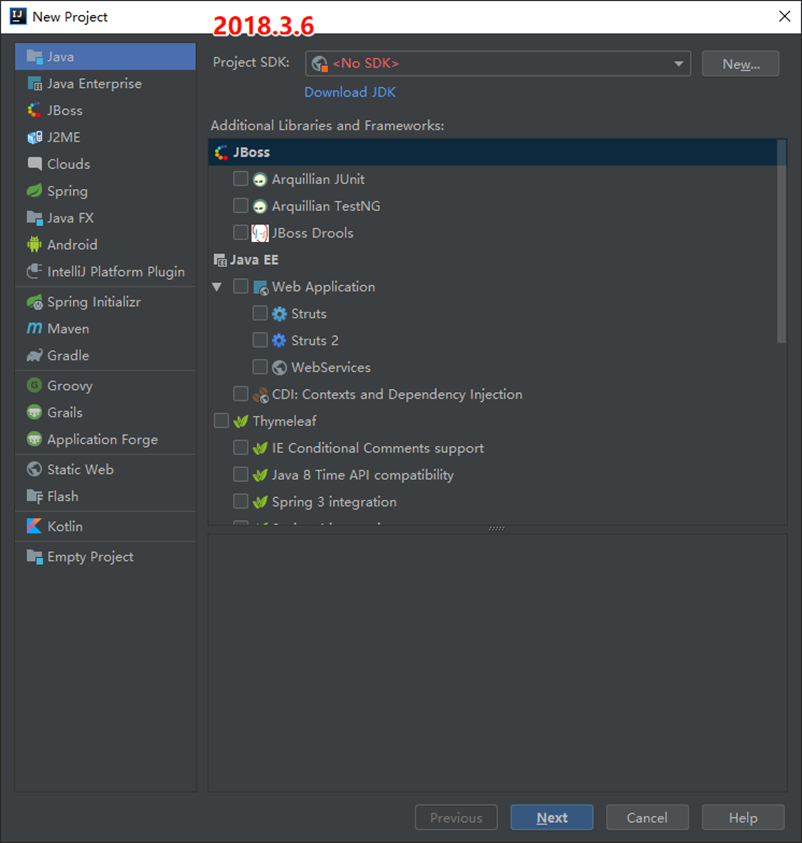The image size is (802, 843).
Task: Select the JBoss header row in frameworks
Action: click(493, 152)
